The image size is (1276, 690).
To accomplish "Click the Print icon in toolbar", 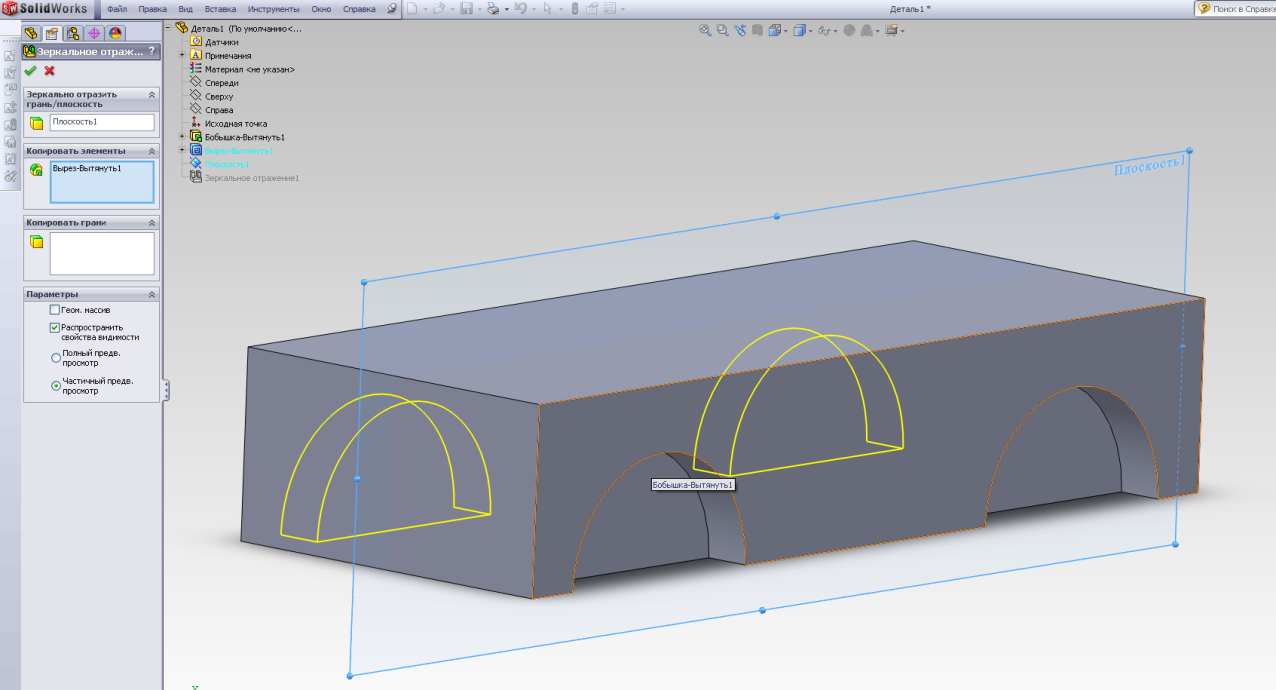I will tap(492, 8).
